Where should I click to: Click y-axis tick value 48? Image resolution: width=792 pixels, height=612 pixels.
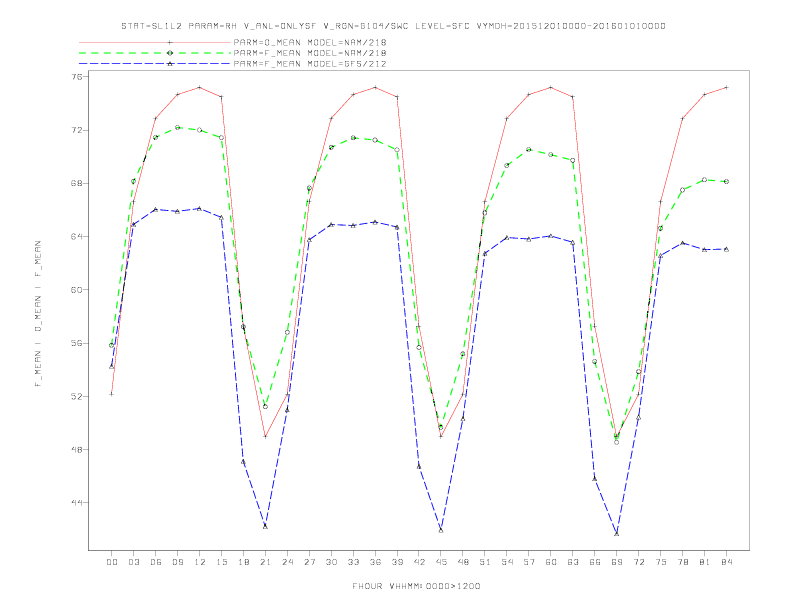point(79,449)
